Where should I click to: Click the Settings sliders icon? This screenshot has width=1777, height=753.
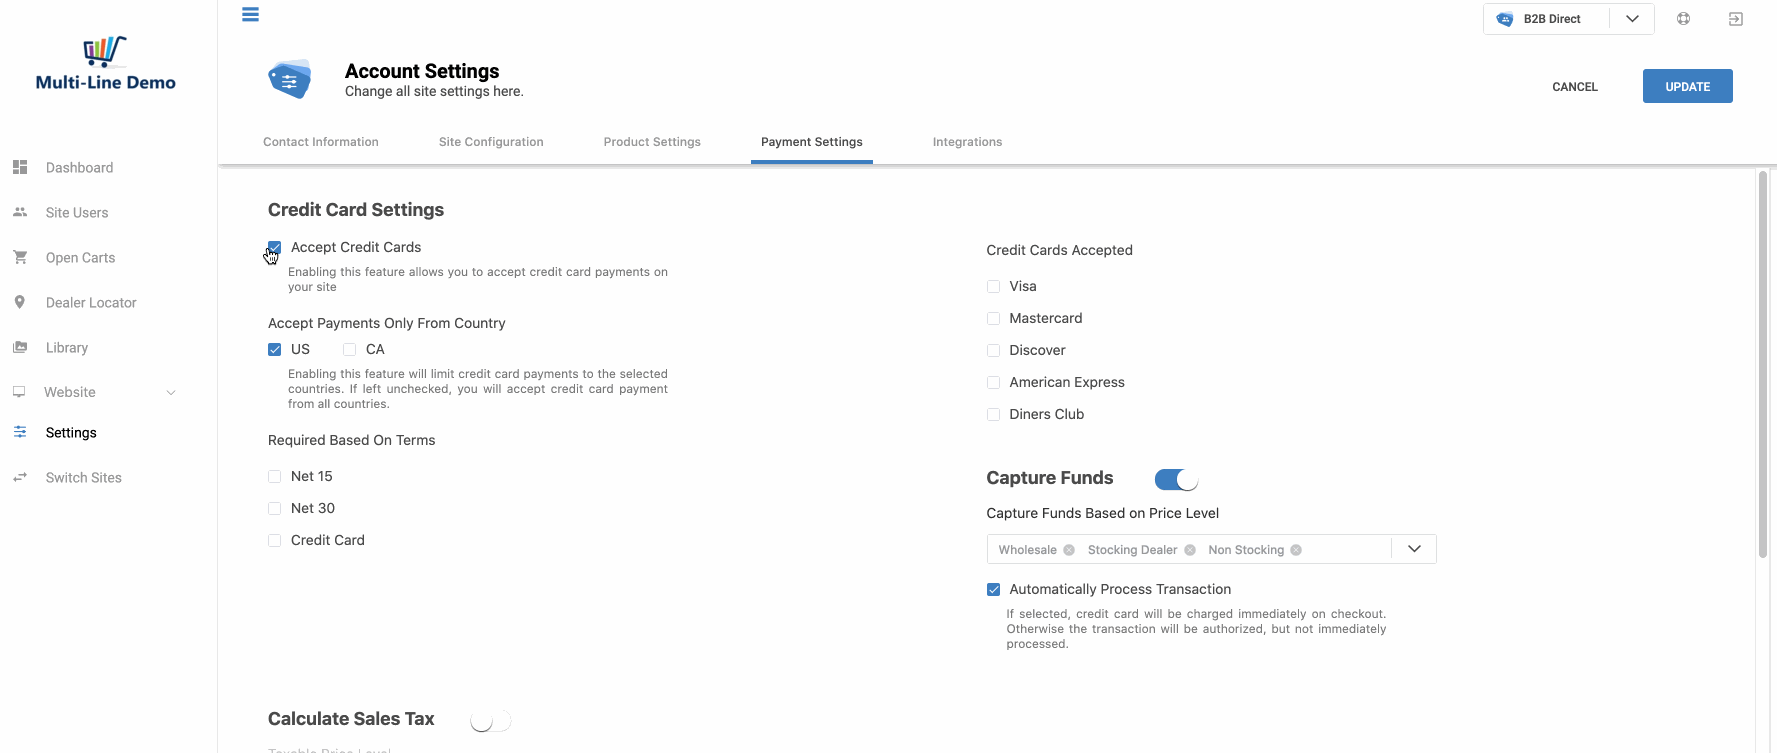coord(20,432)
